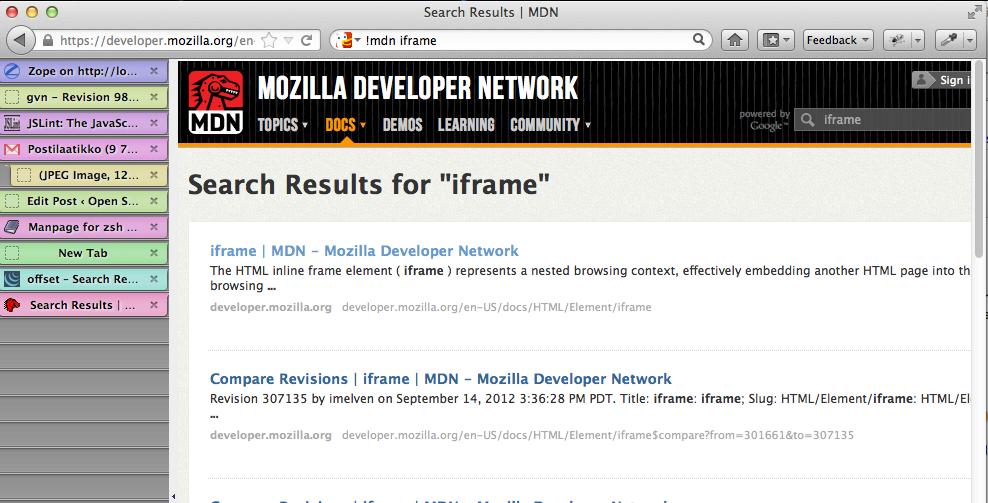This screenshot has height=503, width=988.
Task: Open the iframe | MDN result link
Action: 364,251
